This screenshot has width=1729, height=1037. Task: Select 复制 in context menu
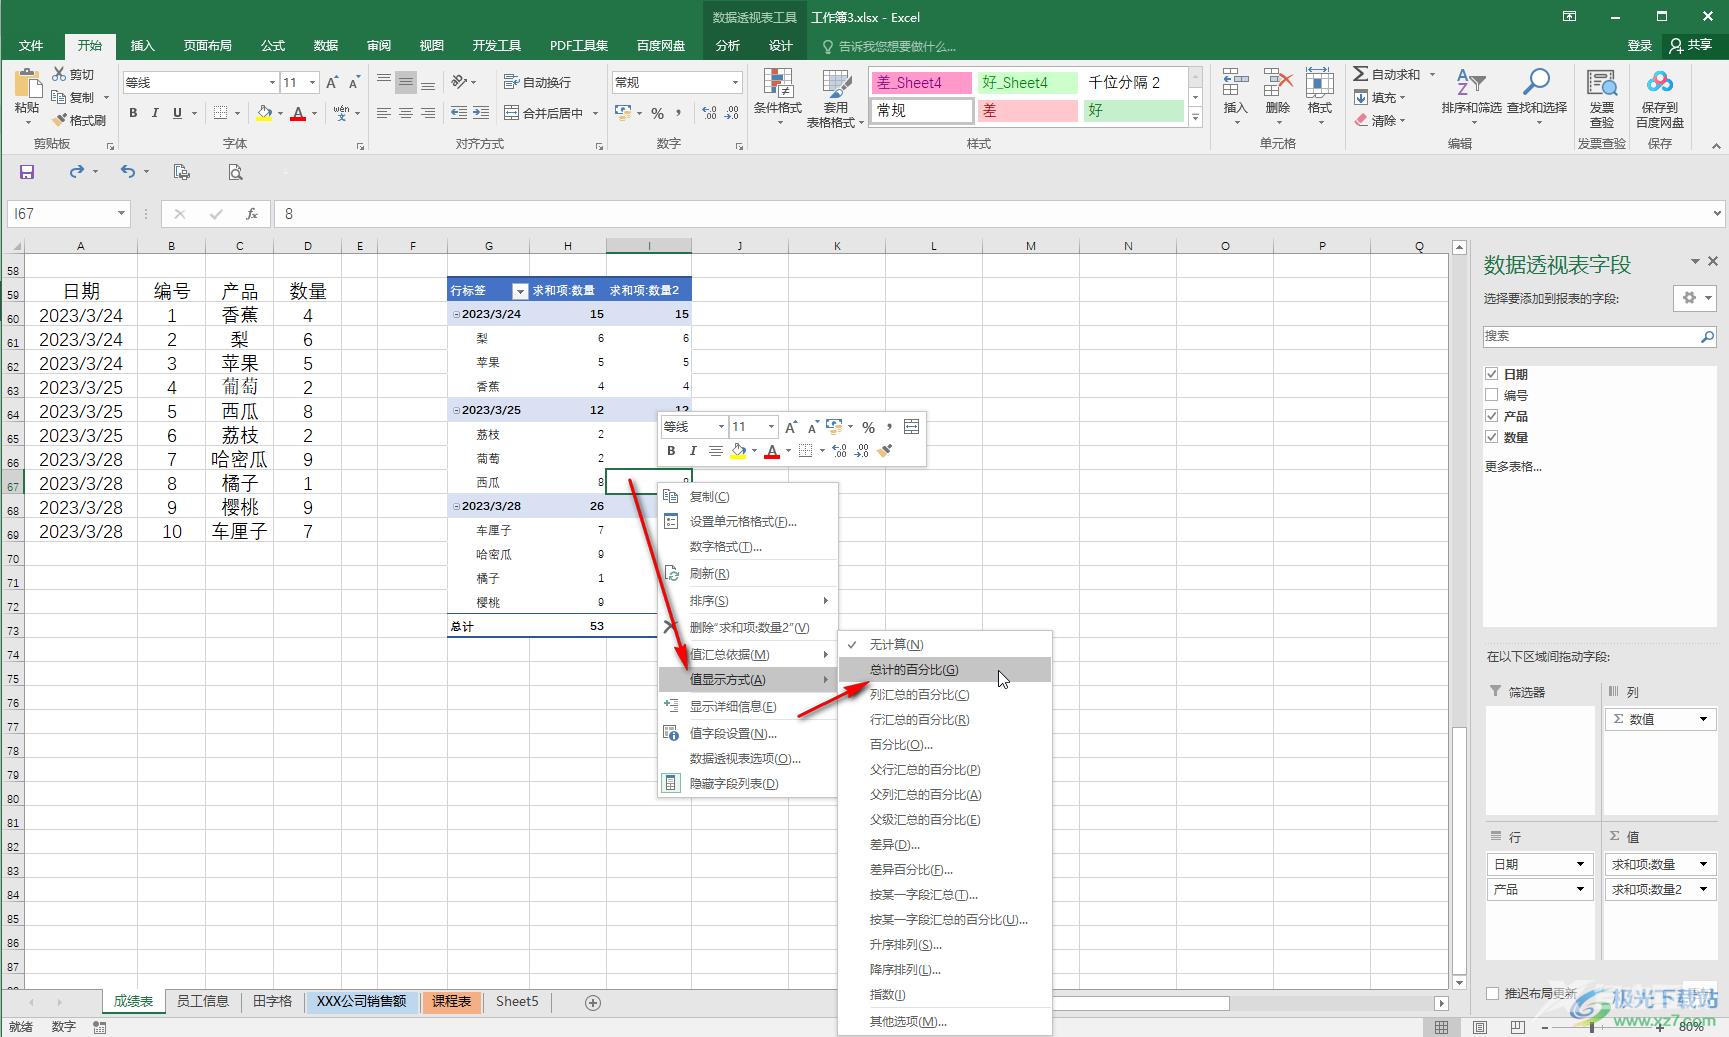[747, 497]
